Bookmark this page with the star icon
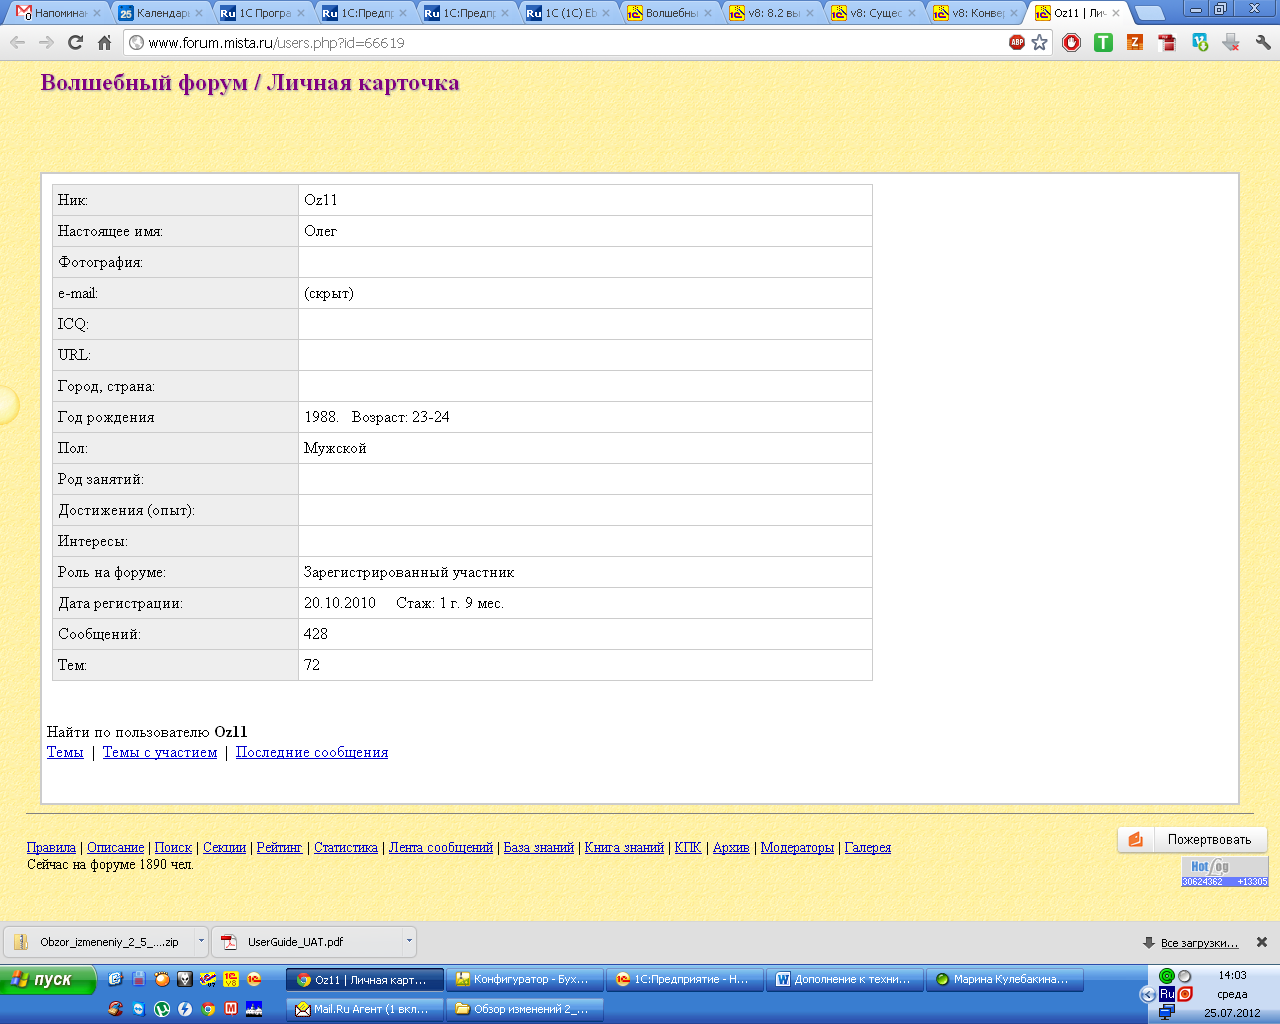The width and height of the screenshot is (1280, 1024). pyautogui.click(x=1039, y=42)
